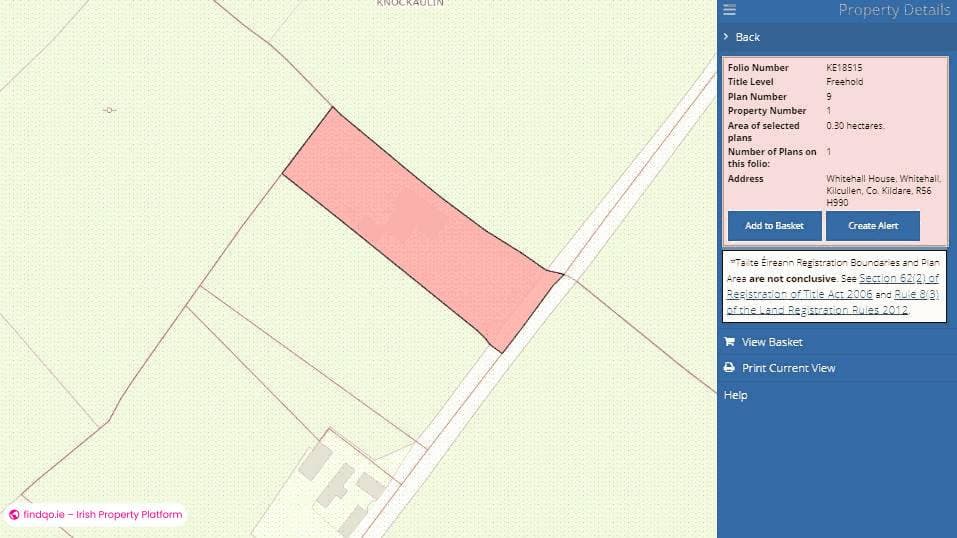Follow the Rule 8(3) Land Registration Rules link
The width and height of the screenshot is (957, 538).
coord(917,294)
